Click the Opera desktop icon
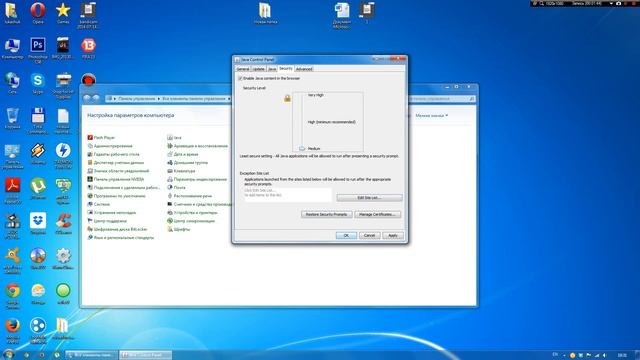The height and width of the screenshot is (360, 640). 38,10
